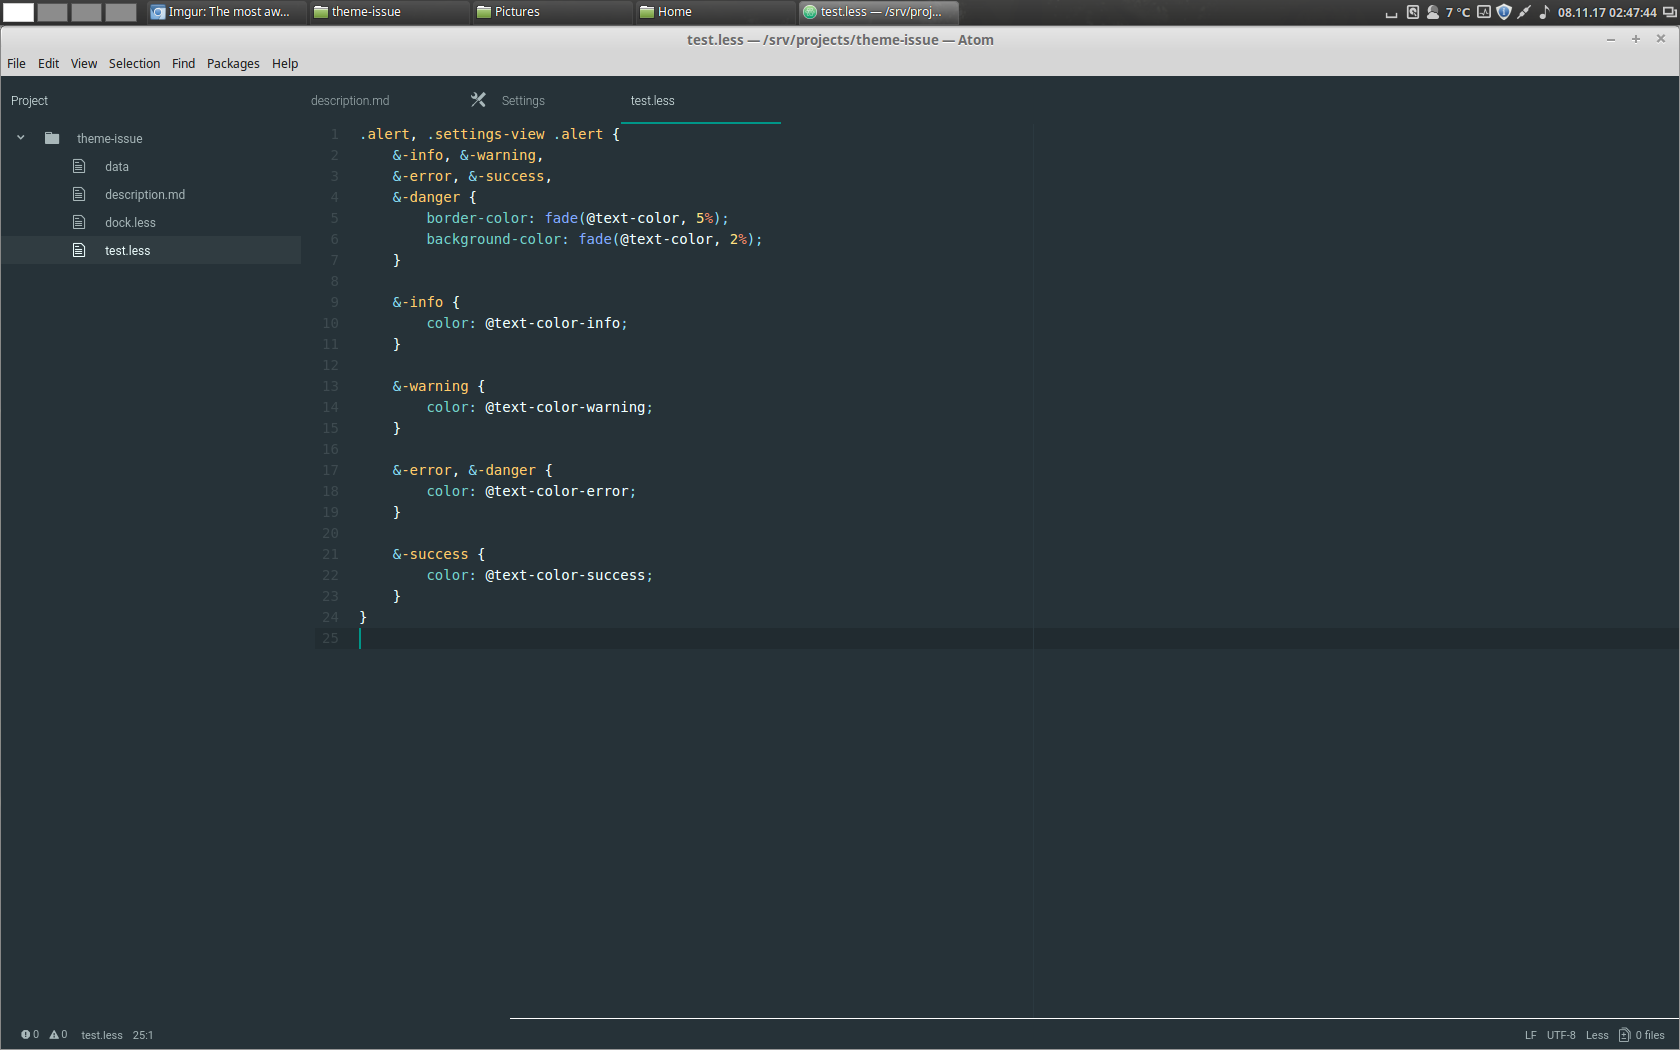Click the 0 files git status indicator

(1642, 1035)
